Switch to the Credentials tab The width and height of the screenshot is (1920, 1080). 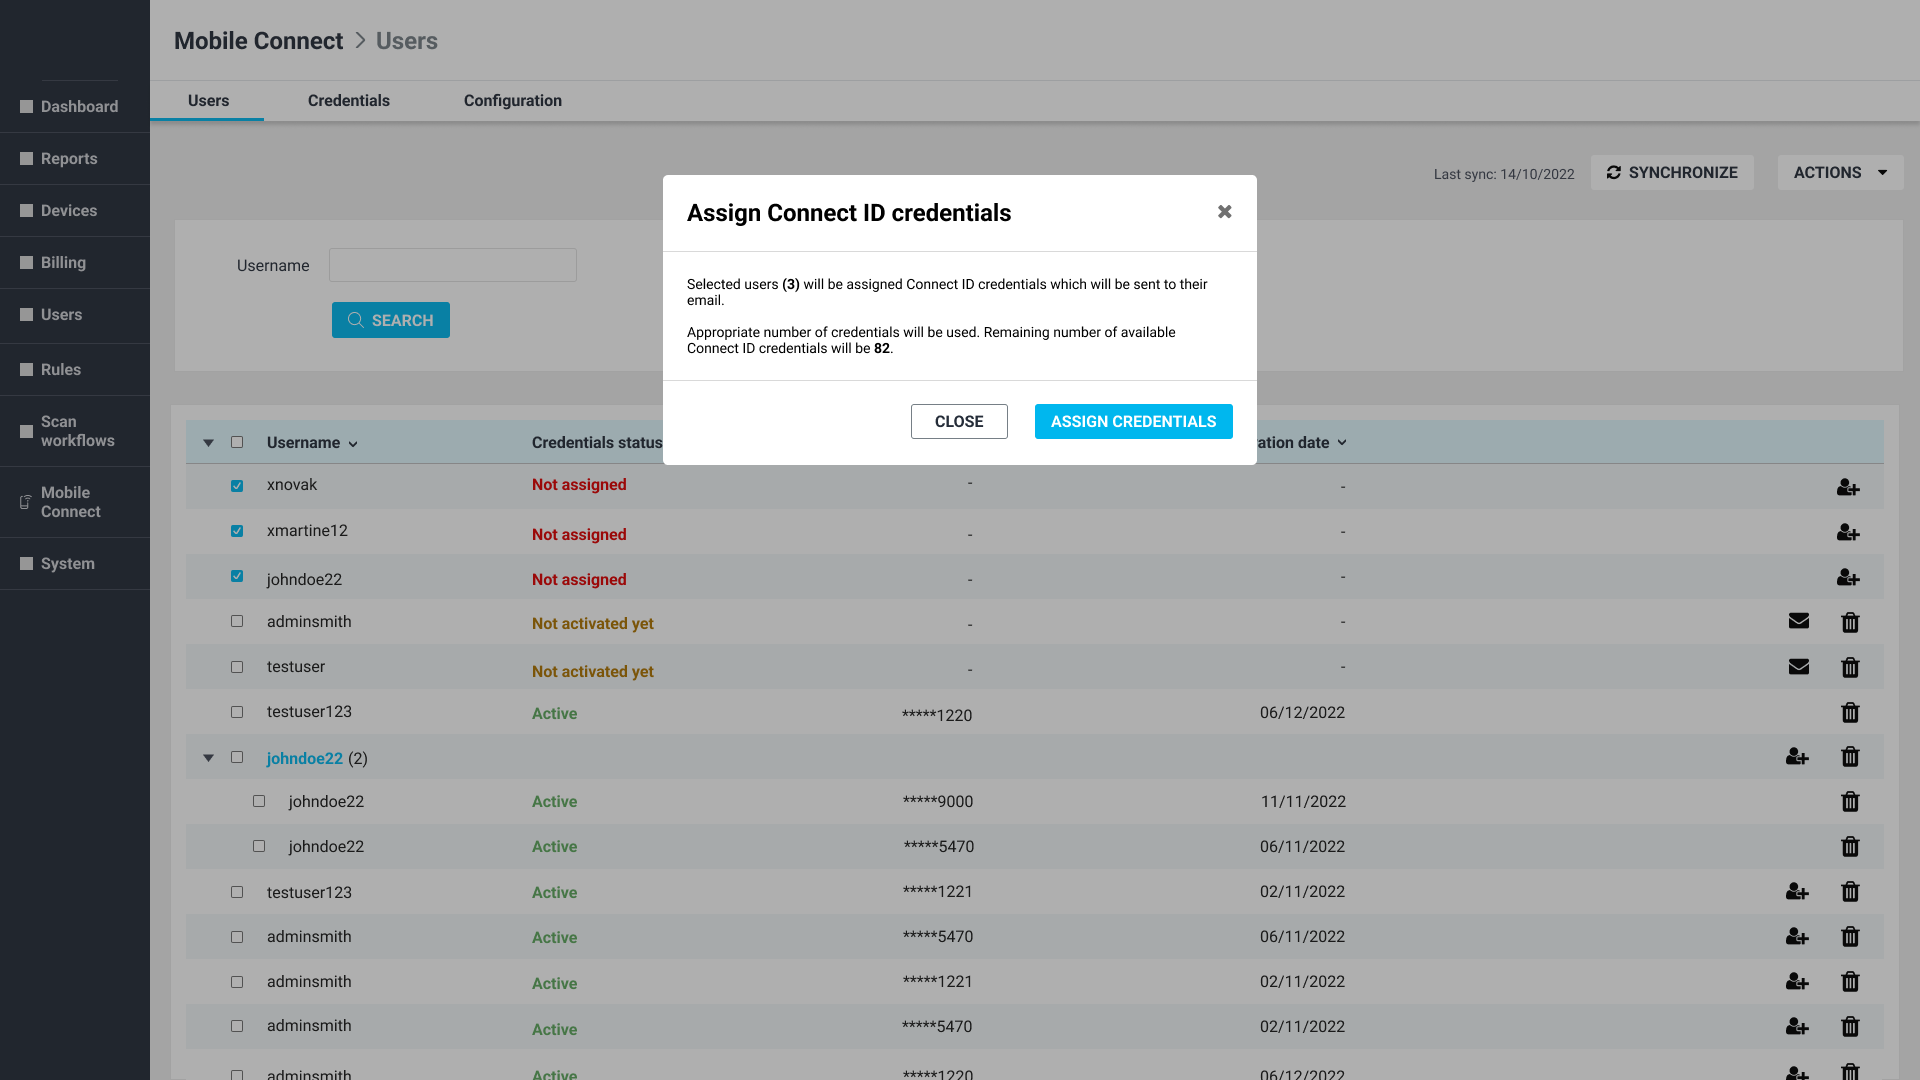point(348,100)
